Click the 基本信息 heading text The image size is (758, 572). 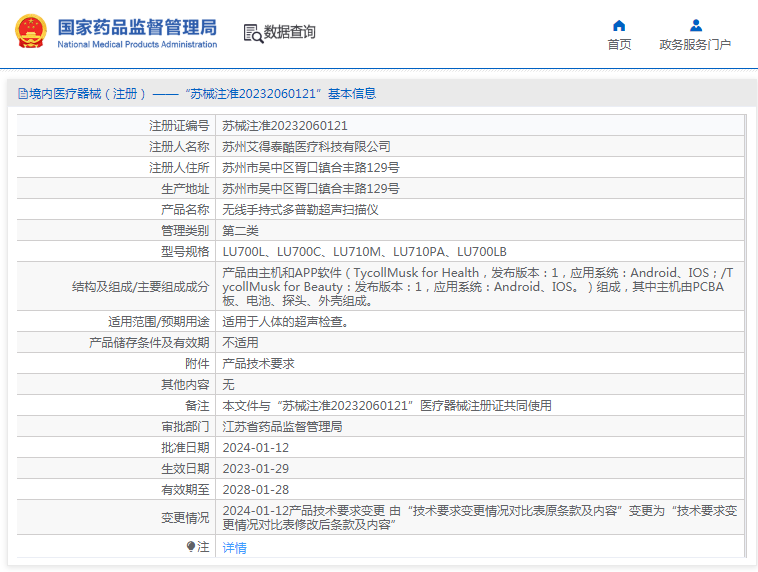(x=352, y=93)
